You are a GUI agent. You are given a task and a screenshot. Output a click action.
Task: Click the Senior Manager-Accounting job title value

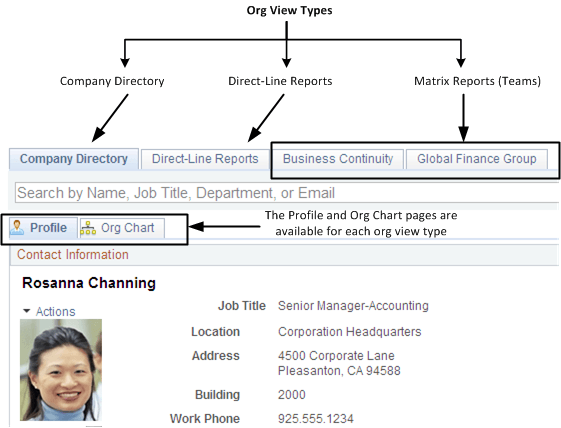[x=353, y=306]
